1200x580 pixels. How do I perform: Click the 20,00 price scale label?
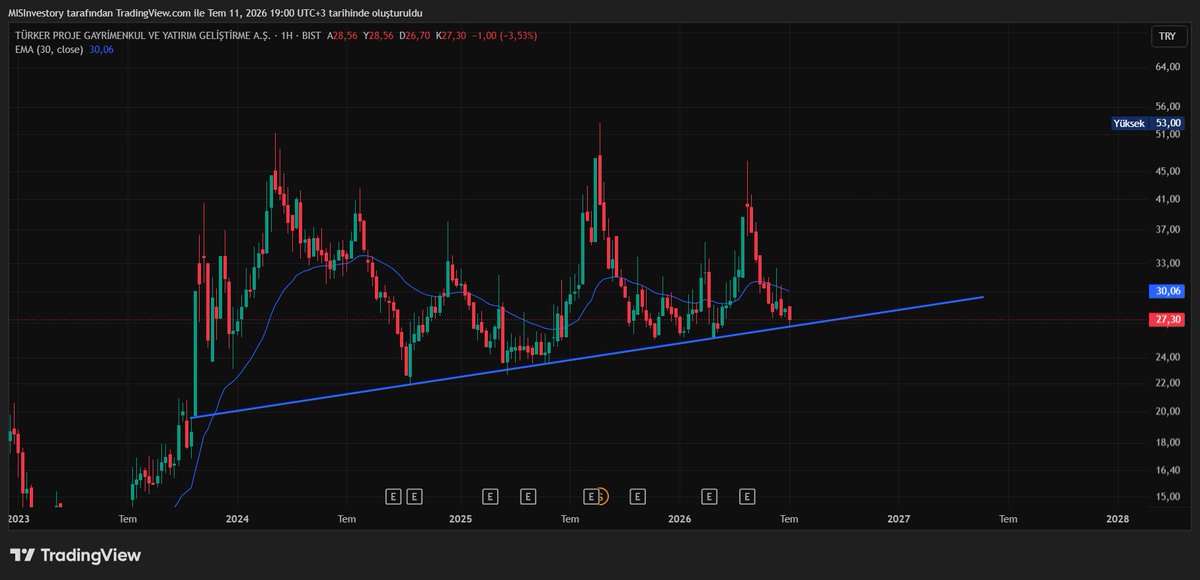[x=1168, y=411]
